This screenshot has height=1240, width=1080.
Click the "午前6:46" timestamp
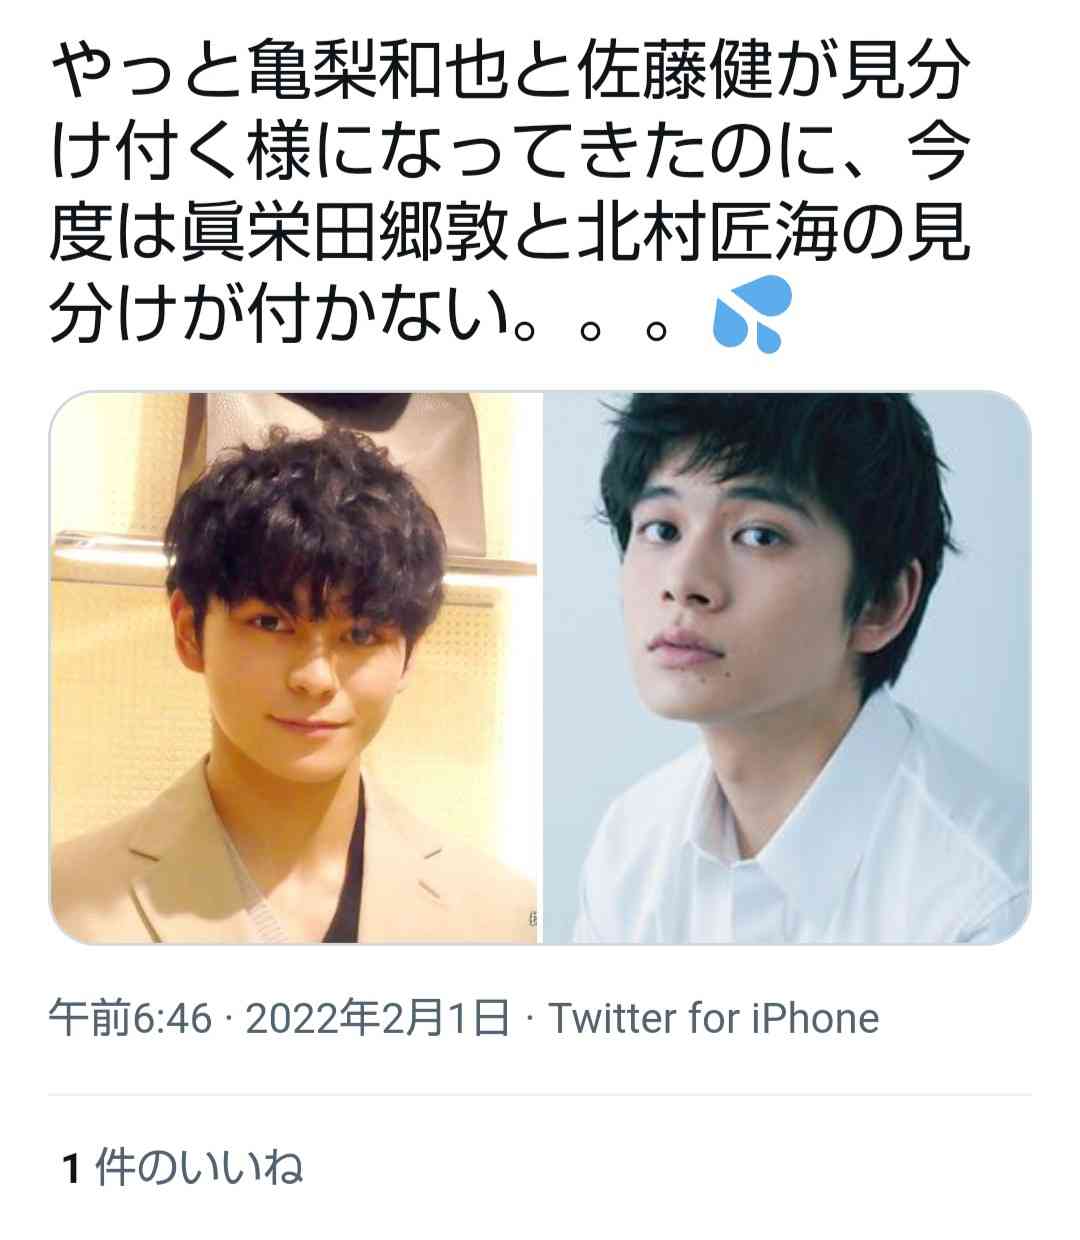(130, 1019)
